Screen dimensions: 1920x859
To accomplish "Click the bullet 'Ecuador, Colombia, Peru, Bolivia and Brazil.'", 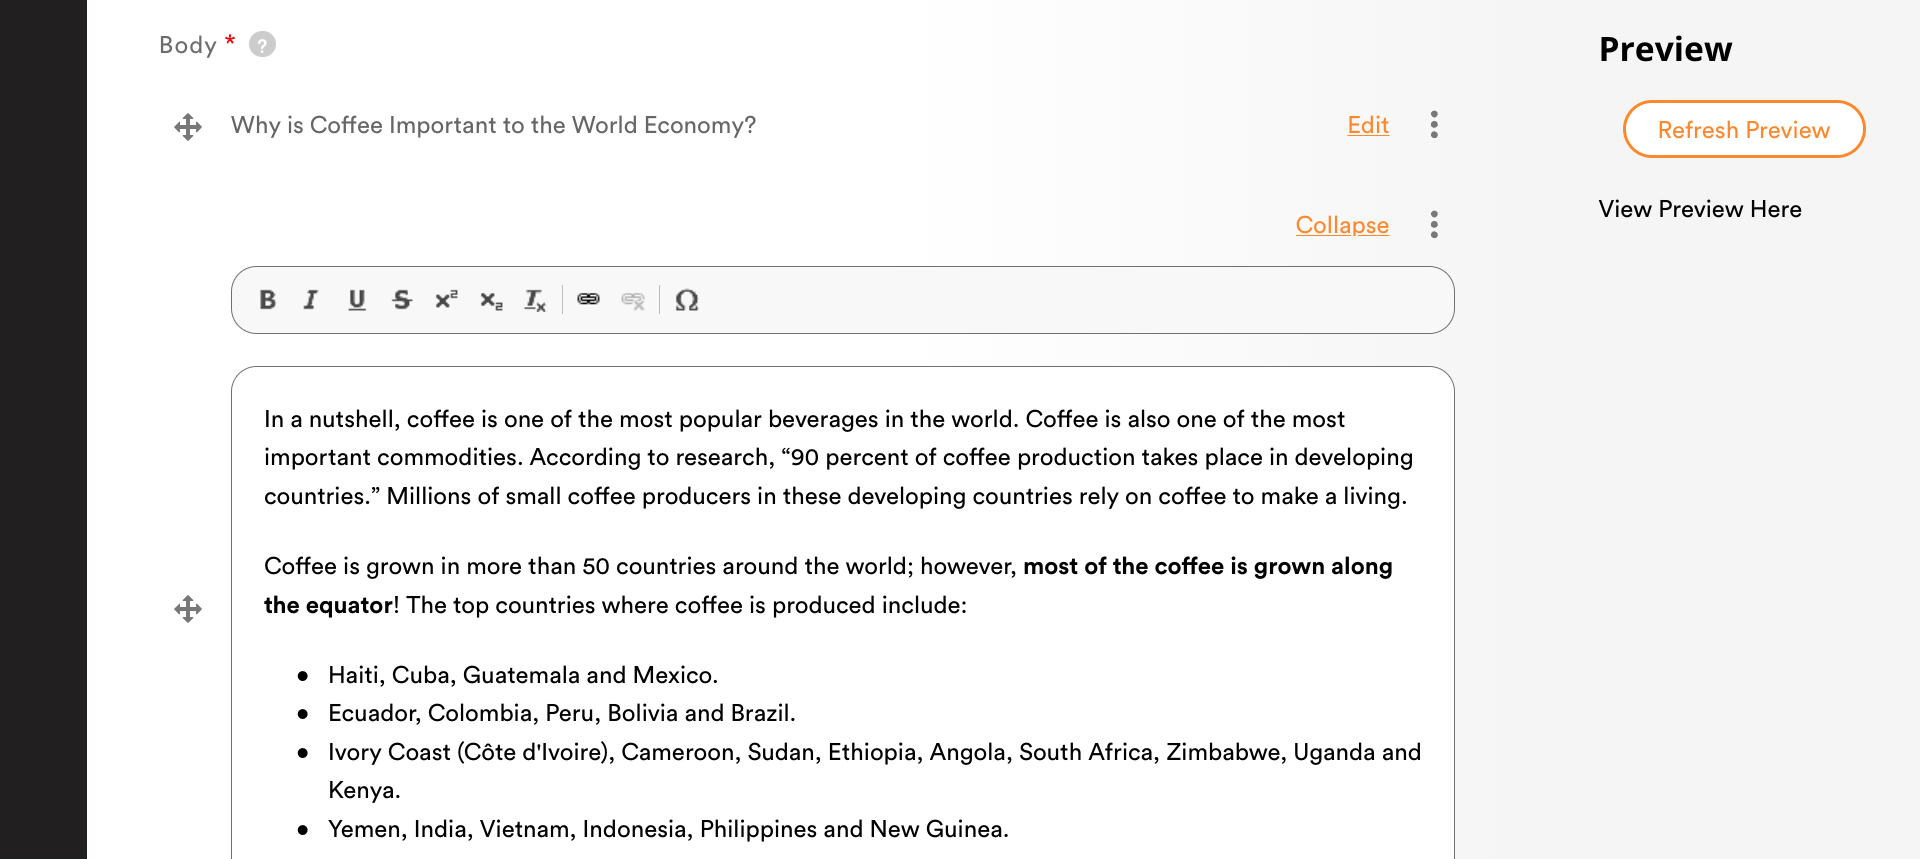I will [562, 713].
